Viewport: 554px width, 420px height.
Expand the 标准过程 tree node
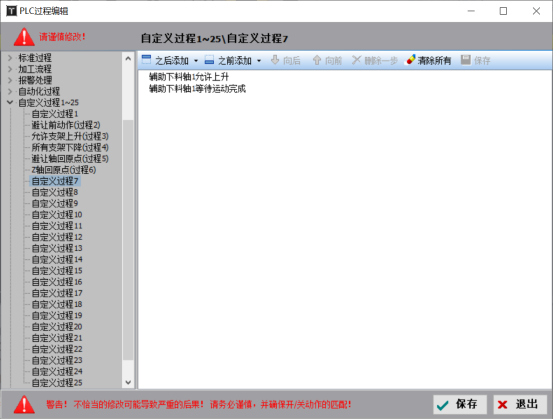click(10, 58)
